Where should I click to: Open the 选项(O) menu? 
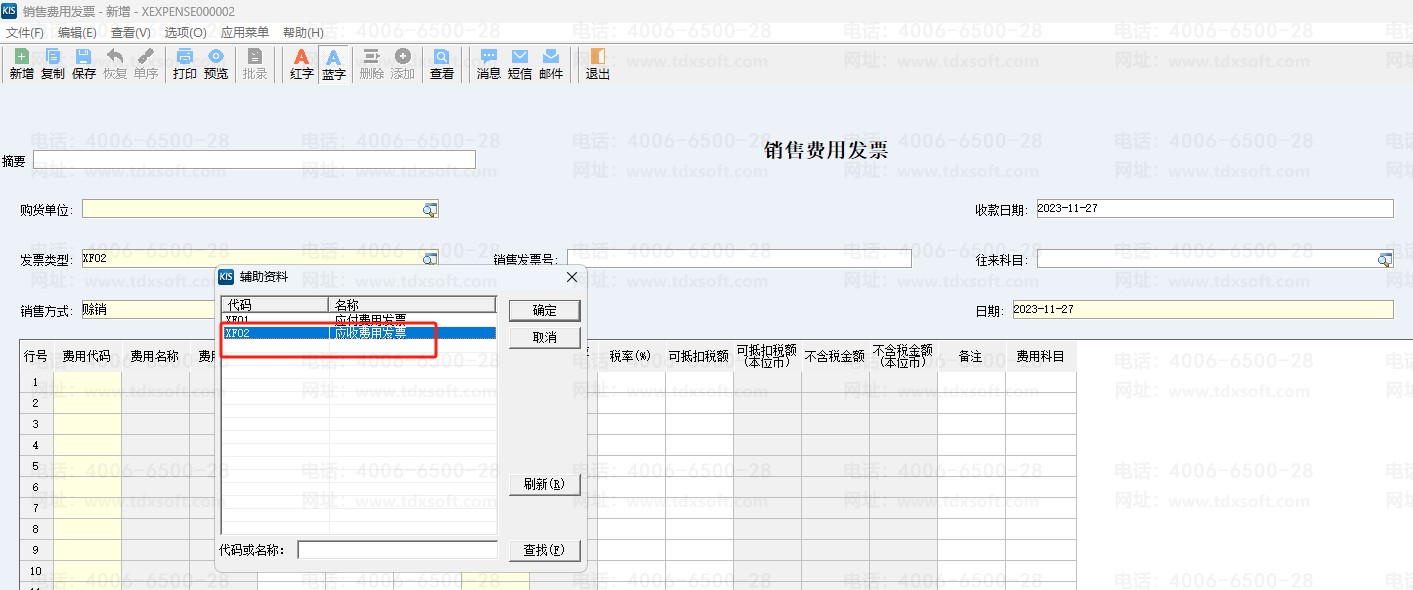pyautogui.click(x=185, y=32)
